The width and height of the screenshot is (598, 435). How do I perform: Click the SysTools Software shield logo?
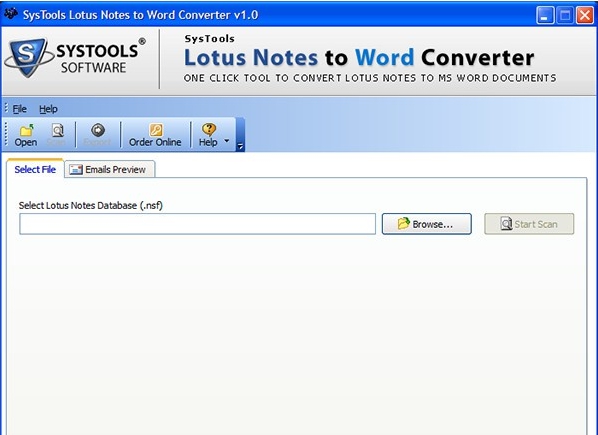point(28,57)
